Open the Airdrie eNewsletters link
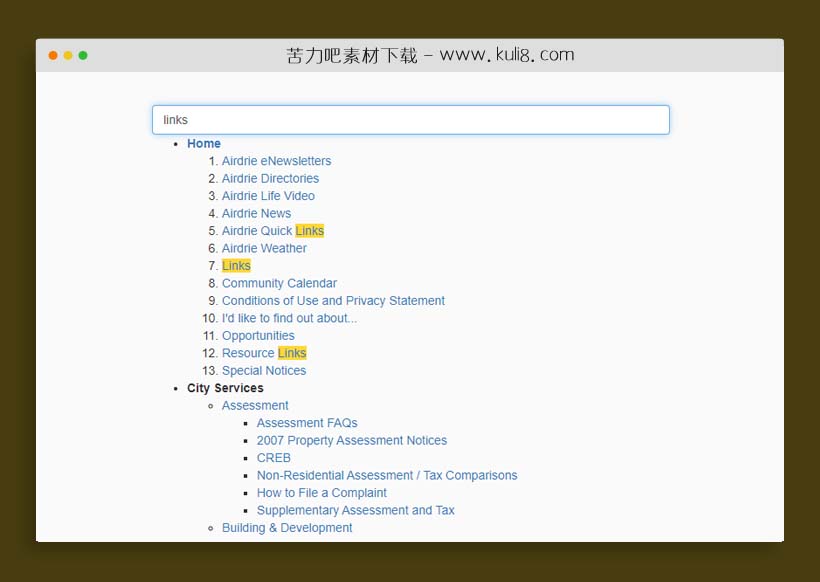The image size is (820, 582). click(x=276, y=161)
